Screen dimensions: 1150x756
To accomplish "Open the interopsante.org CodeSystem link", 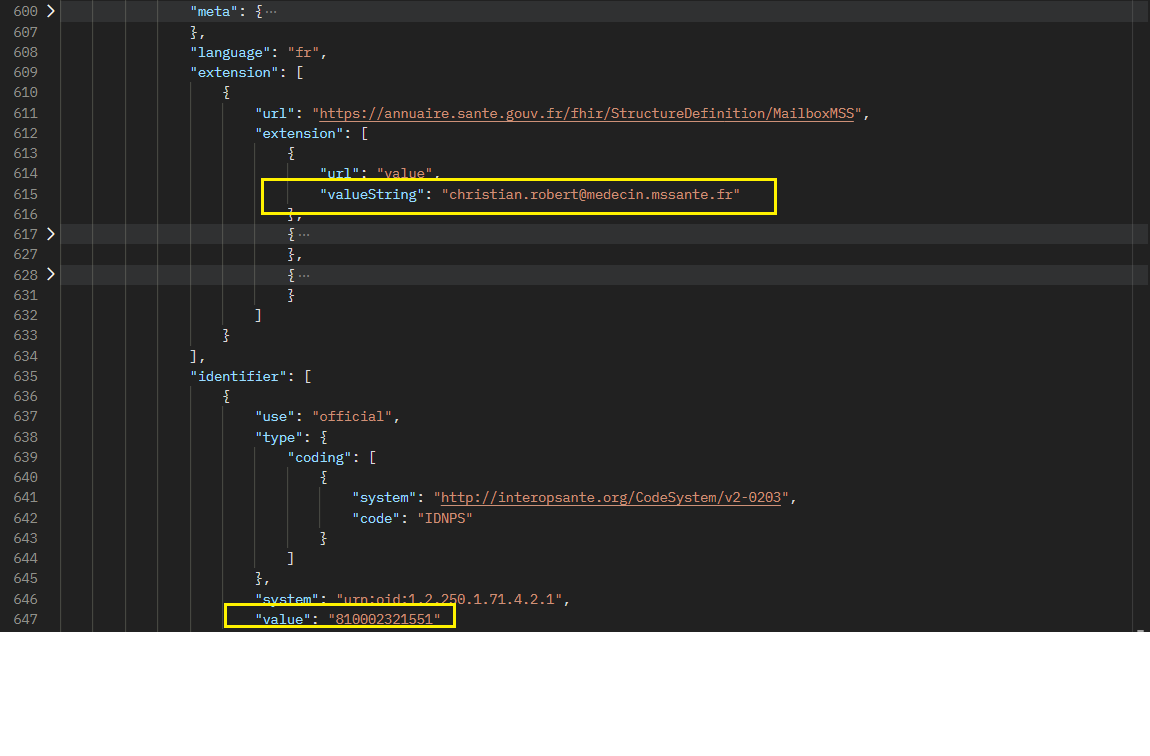I will 615,497.
